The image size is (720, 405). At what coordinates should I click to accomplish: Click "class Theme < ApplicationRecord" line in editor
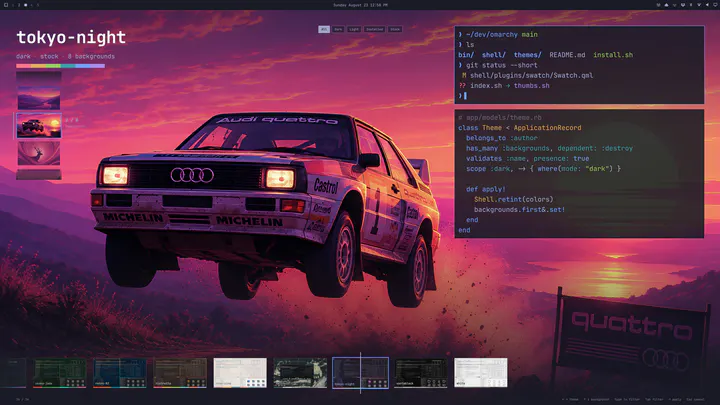pos(519,128)
